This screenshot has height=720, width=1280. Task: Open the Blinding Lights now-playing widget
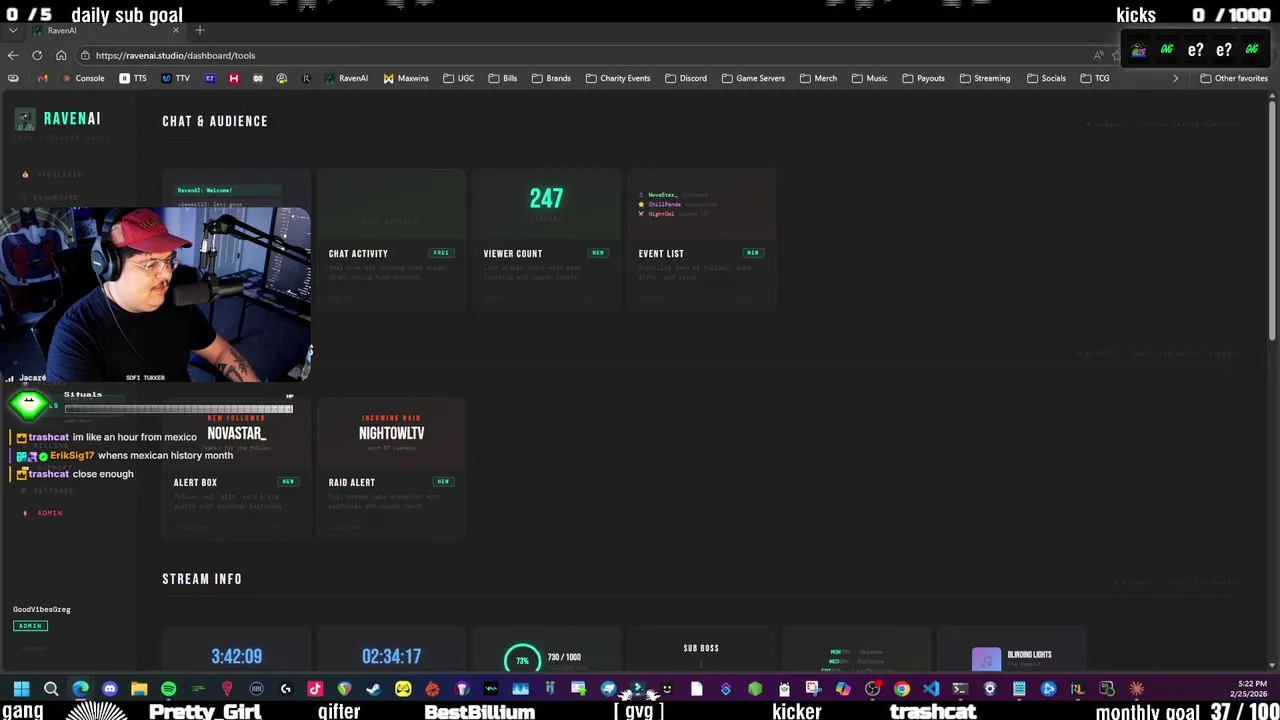1011,650
